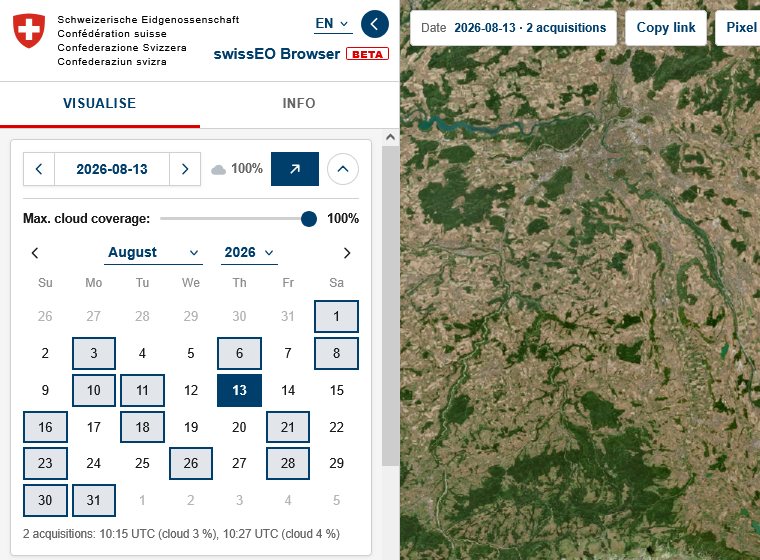Select August 31 in the calendar
The height and width of the screenshot is (560, 760).
pos(94,500)
